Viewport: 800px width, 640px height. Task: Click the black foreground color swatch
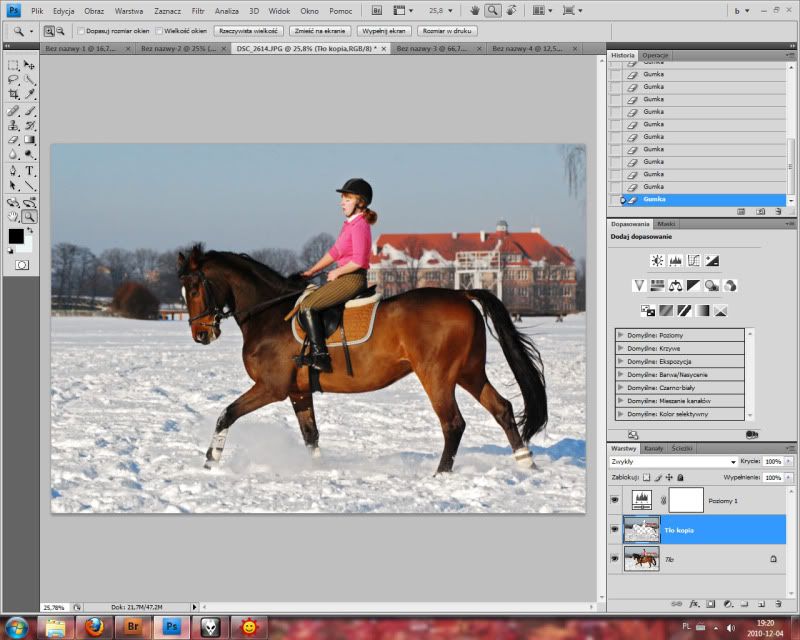point(16,236)
